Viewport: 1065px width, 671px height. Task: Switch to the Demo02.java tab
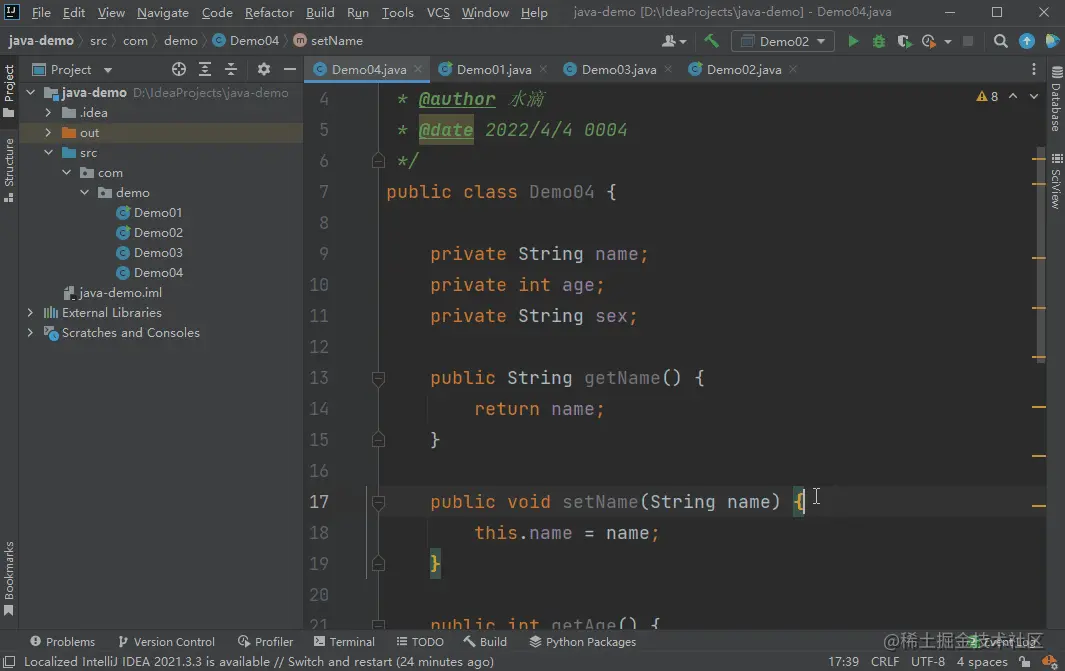[x=743, y=69]
